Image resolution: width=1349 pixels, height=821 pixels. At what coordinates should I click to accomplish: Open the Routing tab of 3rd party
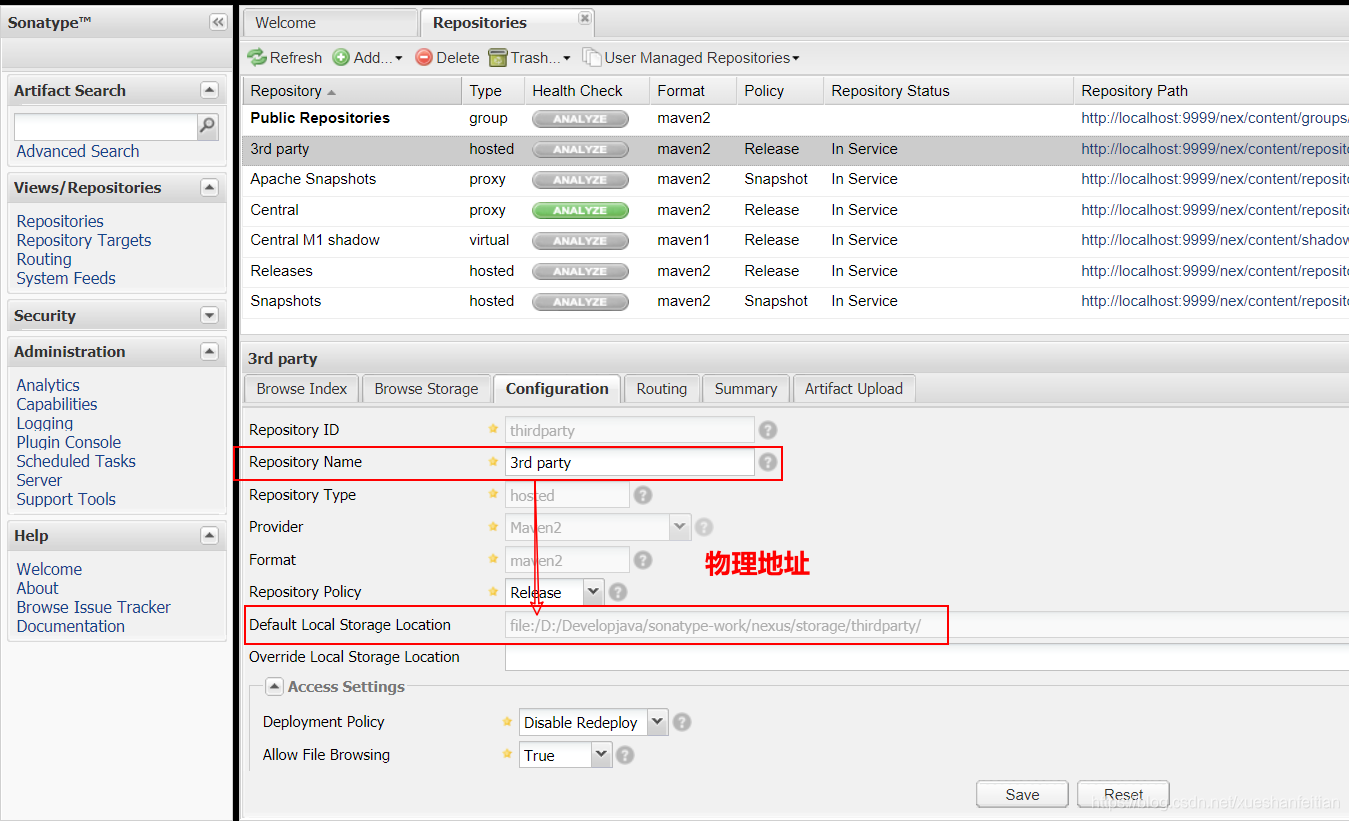[x=661, y=389]
